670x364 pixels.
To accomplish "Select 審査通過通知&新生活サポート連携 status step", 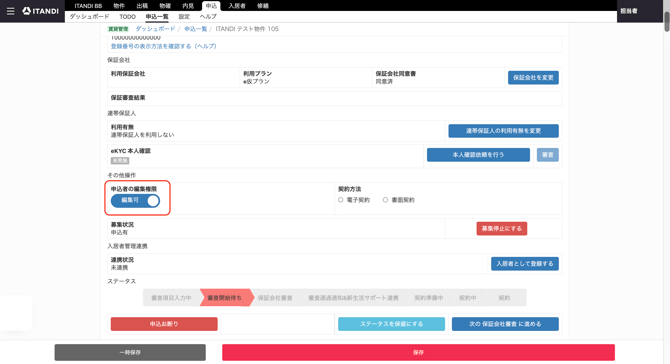I will point(353,298).
